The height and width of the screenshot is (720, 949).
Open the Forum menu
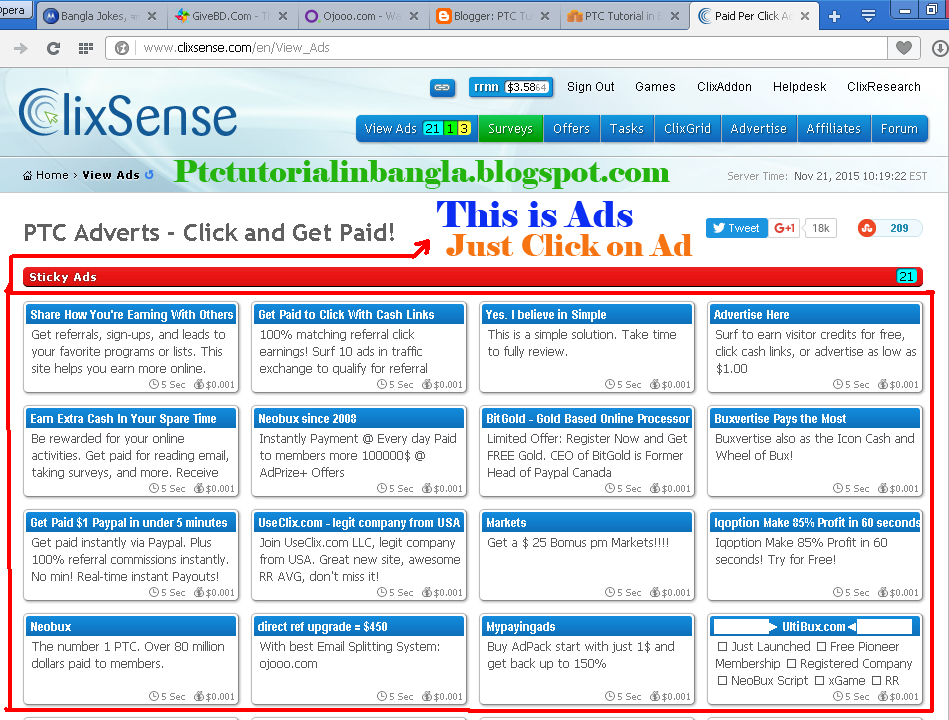(x=899, y=129)
